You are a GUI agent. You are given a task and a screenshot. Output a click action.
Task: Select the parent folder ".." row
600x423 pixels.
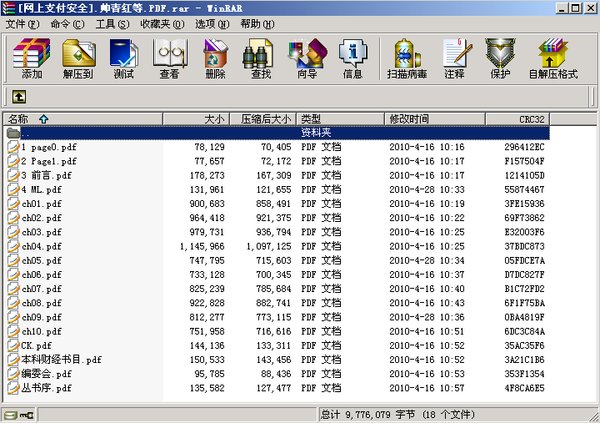click(x=27, y=132)
